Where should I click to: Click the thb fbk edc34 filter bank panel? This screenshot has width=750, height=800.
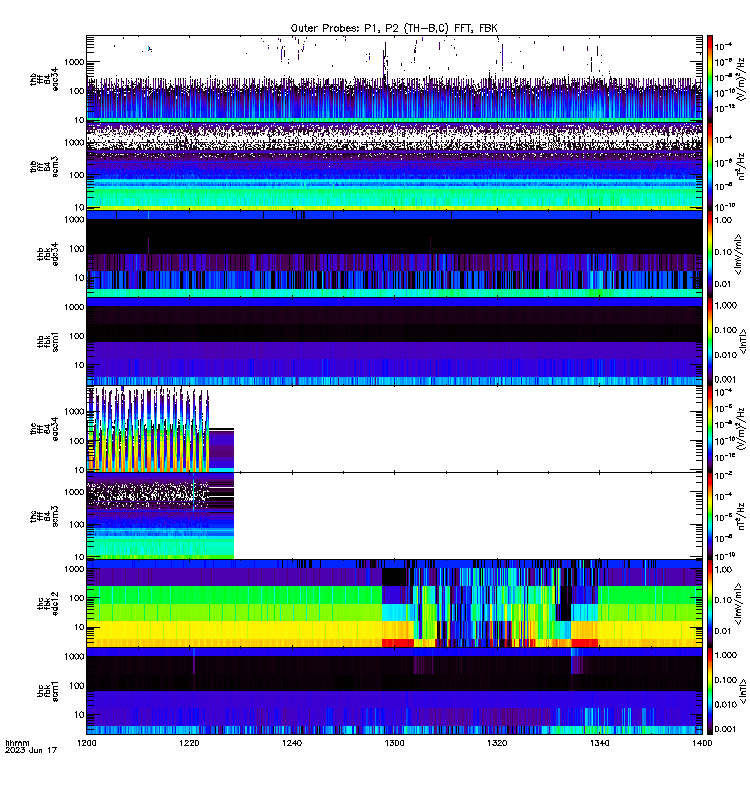click(x=394, y=254)
